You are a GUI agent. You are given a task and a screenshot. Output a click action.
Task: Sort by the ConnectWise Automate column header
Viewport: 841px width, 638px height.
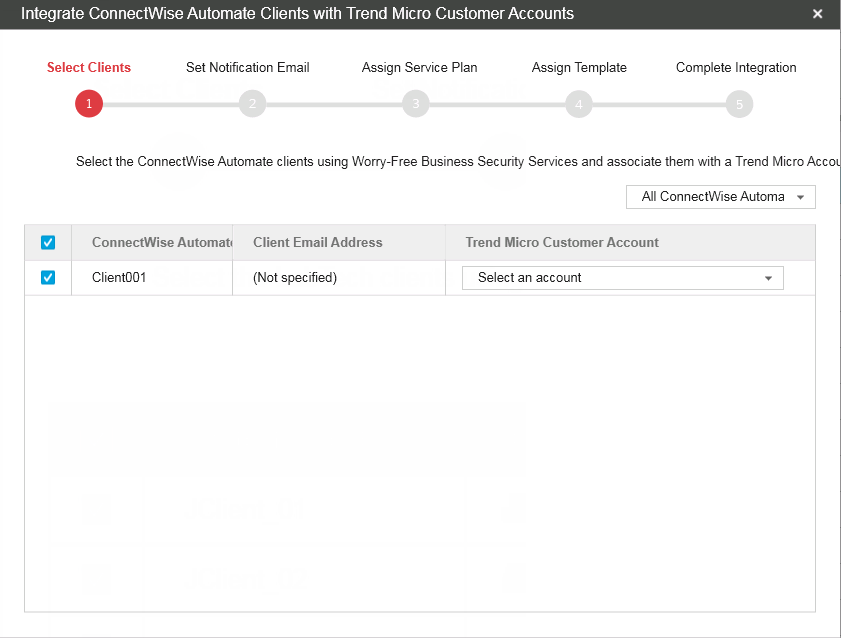coord(160,242)
